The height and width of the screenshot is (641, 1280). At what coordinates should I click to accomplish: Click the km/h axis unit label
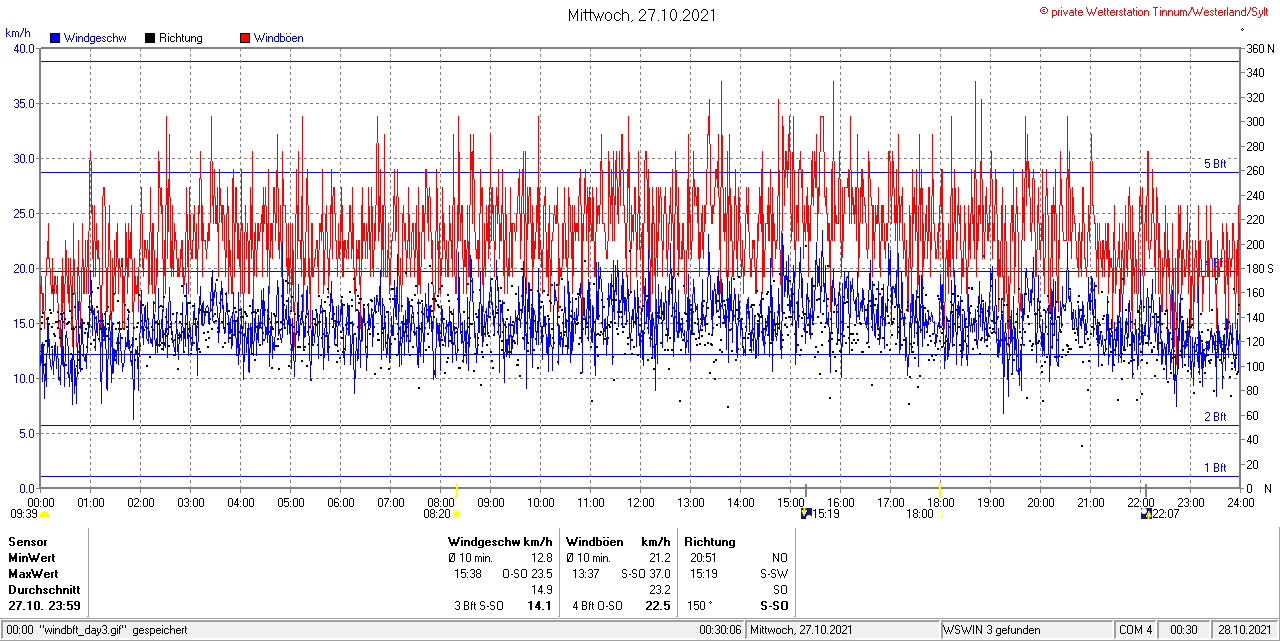click(17, 33)
